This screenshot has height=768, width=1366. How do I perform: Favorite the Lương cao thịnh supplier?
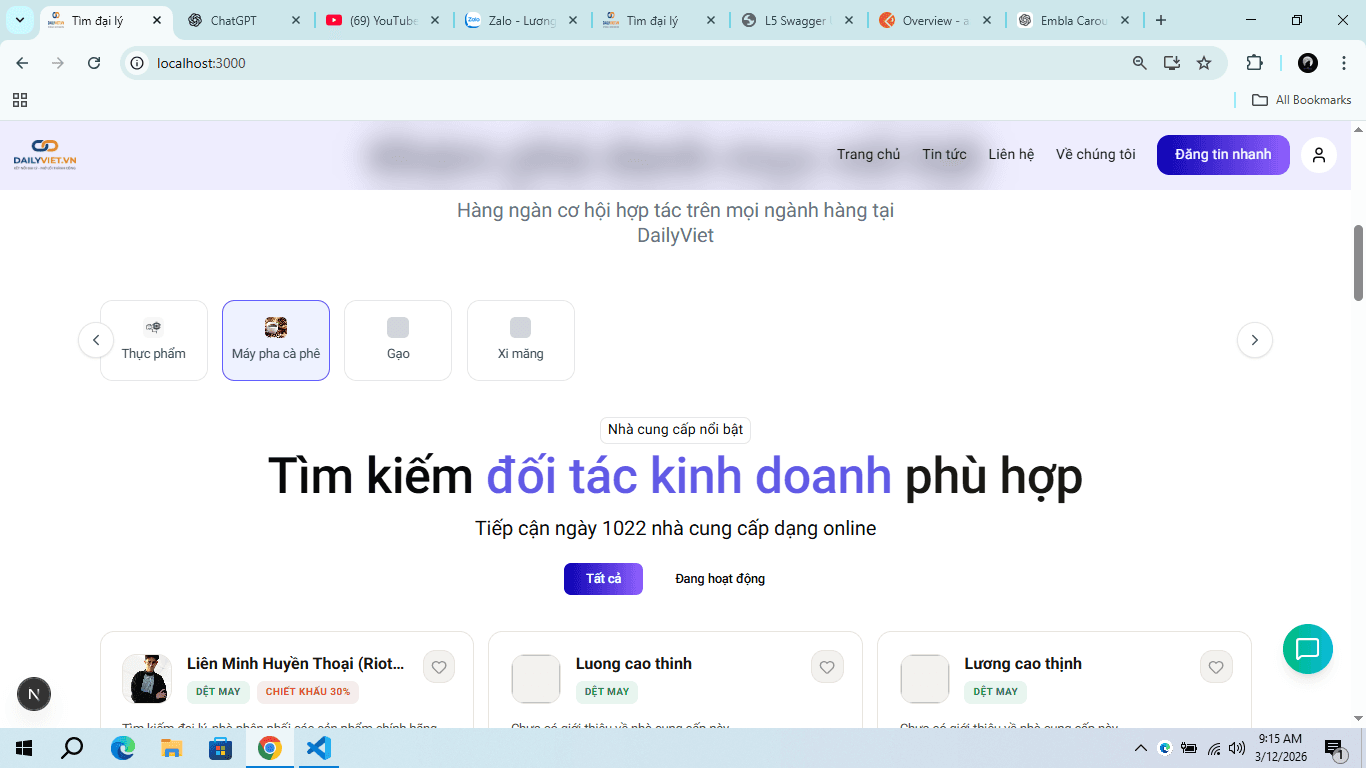1216,667
